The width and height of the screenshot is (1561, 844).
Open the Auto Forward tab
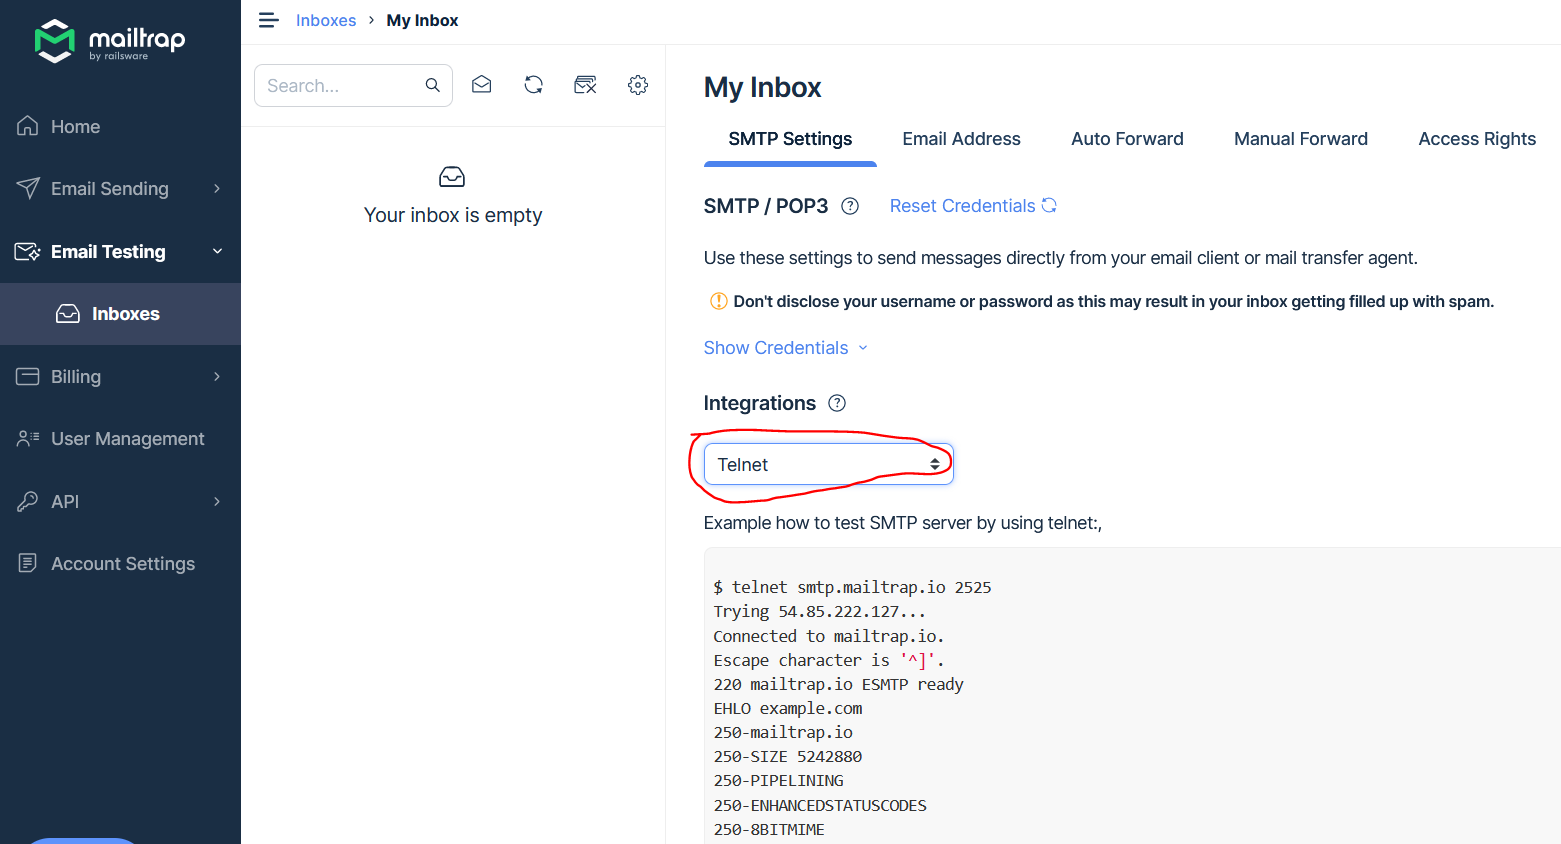(x=1127, y=139)
